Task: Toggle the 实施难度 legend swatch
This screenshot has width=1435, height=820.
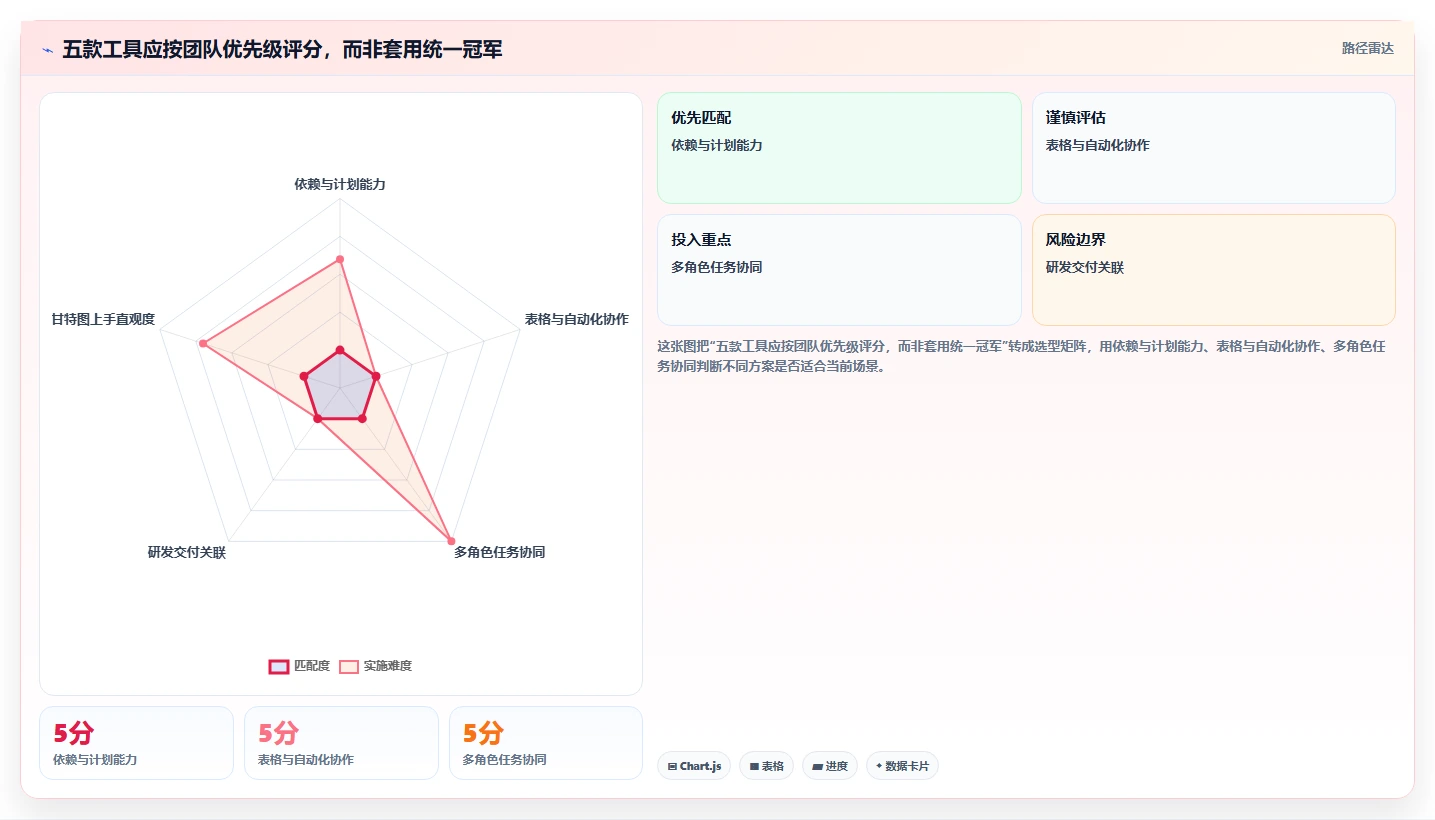Action: (349, 666)
